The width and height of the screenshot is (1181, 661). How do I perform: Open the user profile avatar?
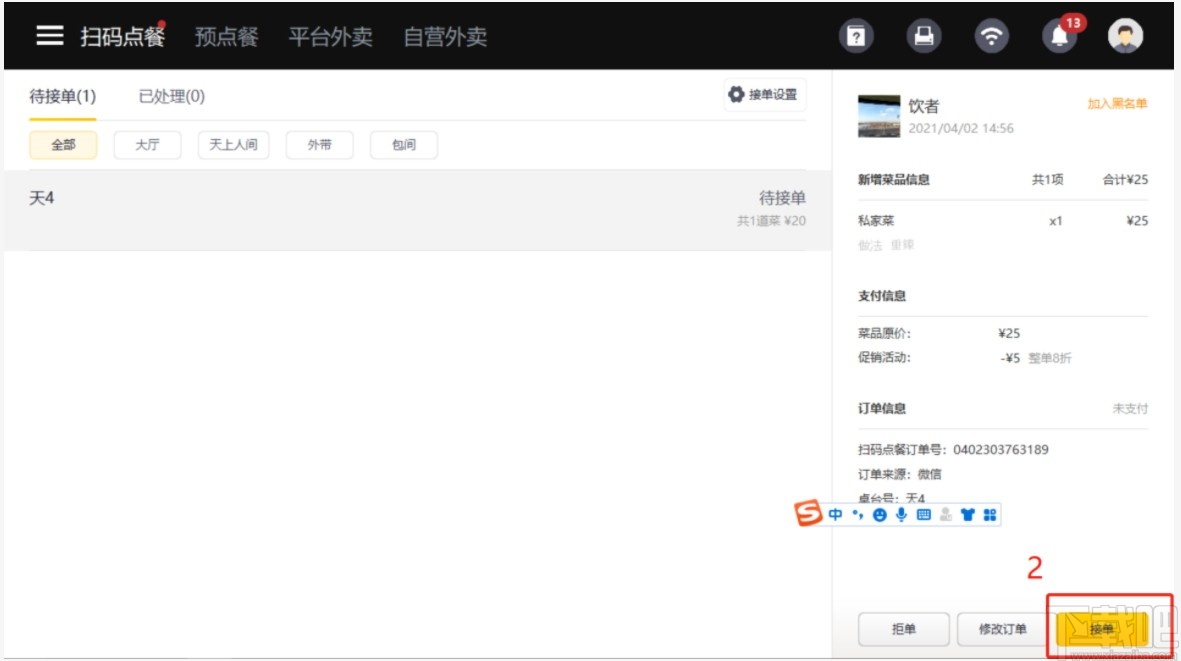pyautogui.click(x=1124, y=35)
